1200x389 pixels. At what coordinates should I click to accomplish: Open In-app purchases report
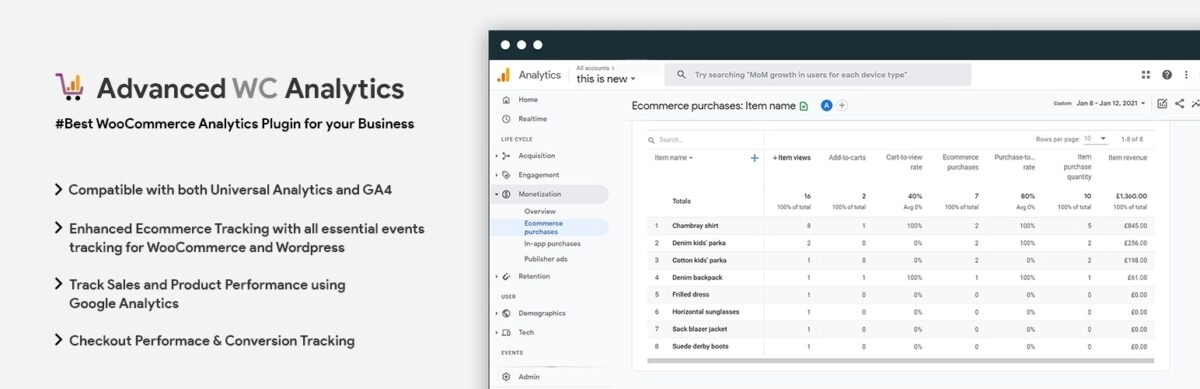[552, 243]
